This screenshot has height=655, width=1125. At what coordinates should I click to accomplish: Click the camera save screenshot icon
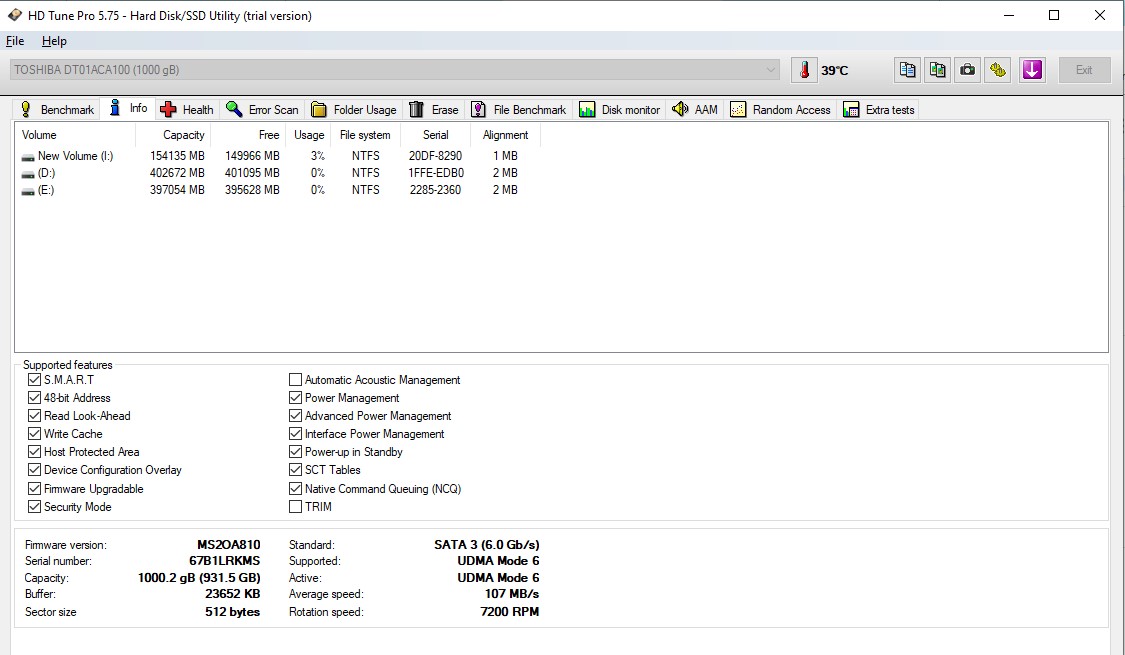(x=967, y=70)
